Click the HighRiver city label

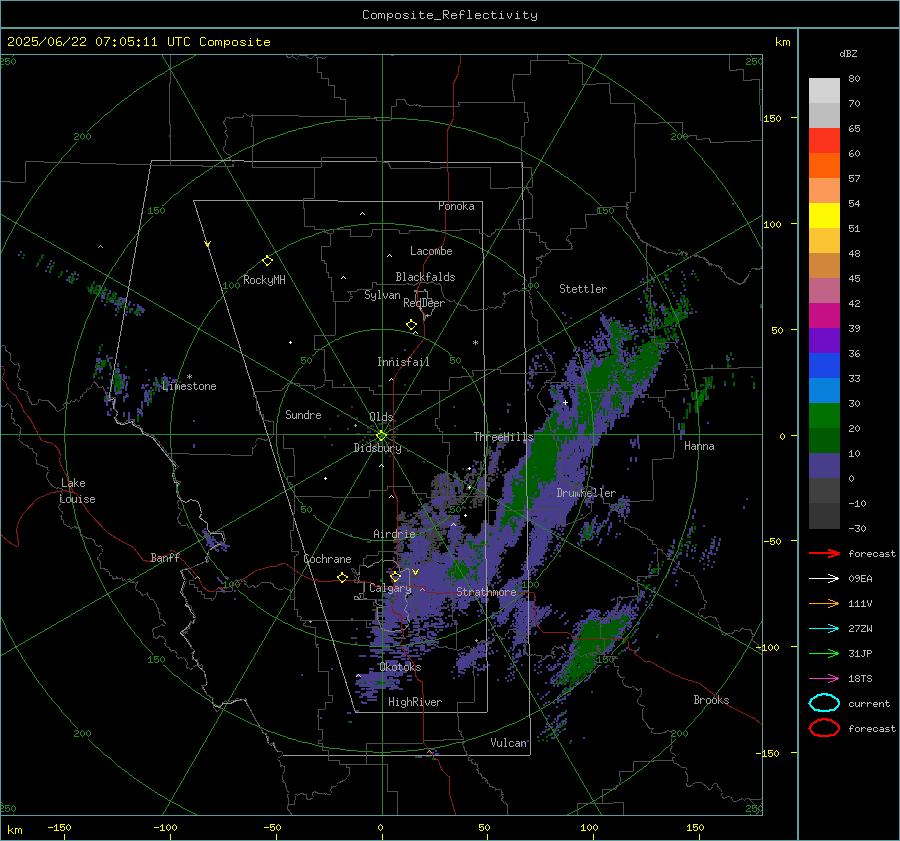(415, 702)
